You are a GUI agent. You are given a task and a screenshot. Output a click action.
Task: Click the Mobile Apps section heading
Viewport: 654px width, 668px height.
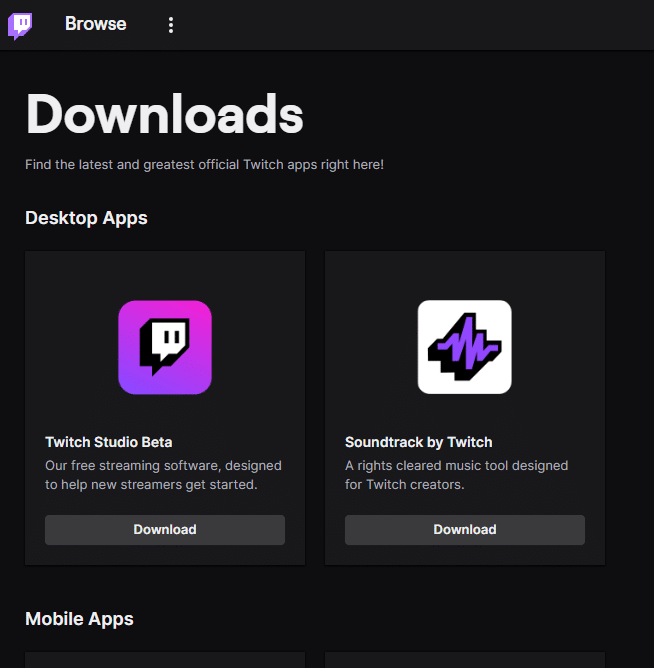[x=79, y=619]
